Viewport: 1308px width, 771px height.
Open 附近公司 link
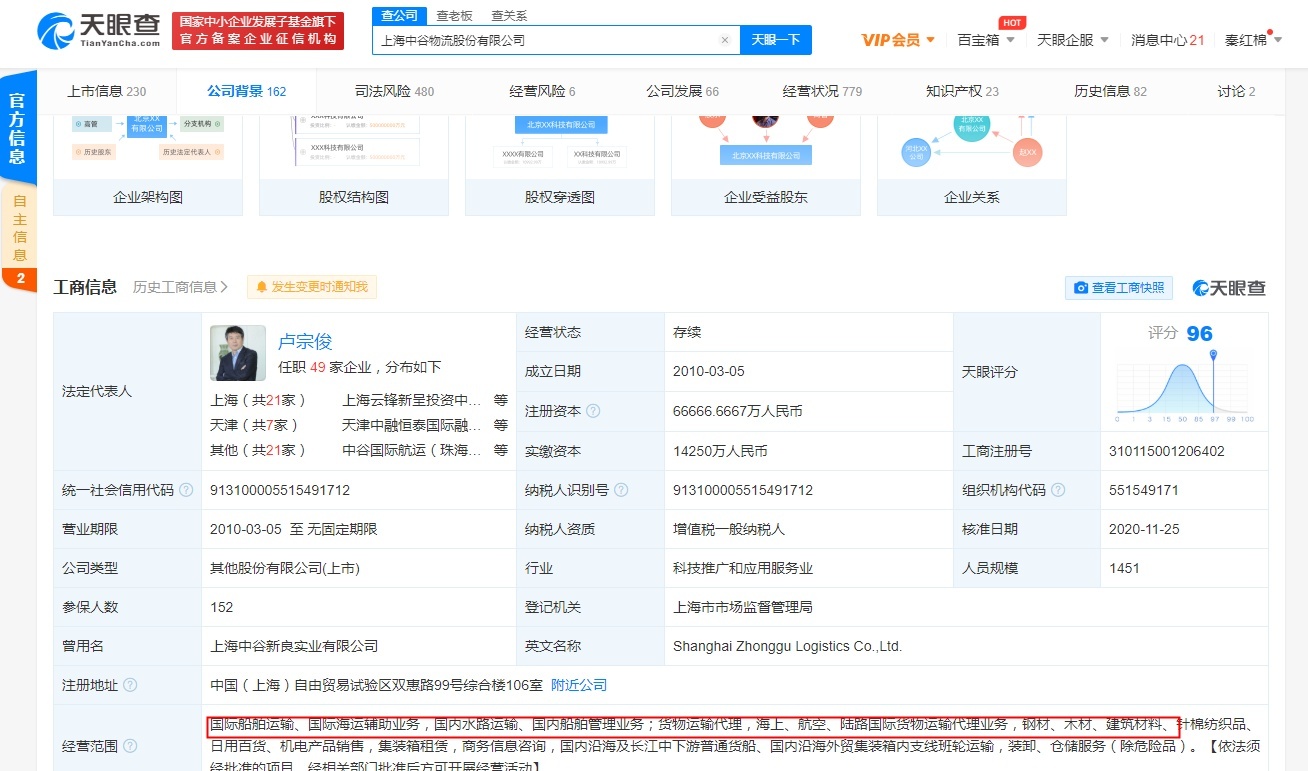579,686
